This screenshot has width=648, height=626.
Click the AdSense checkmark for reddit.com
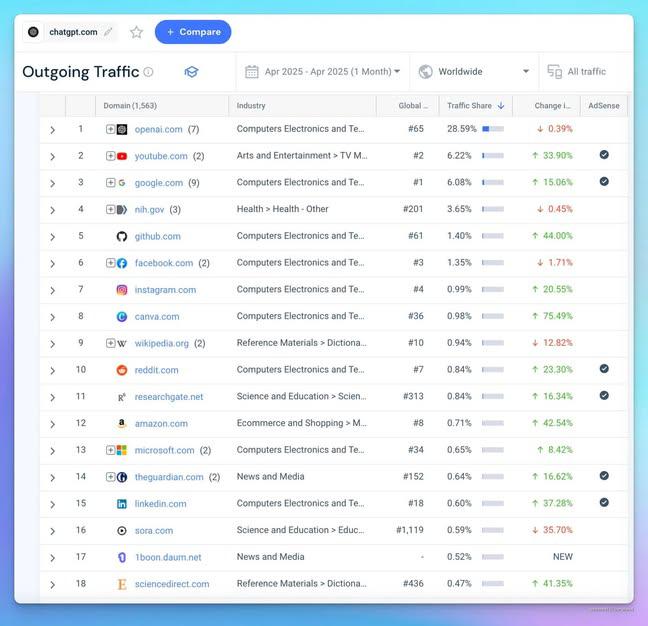[x=603, y=369]
